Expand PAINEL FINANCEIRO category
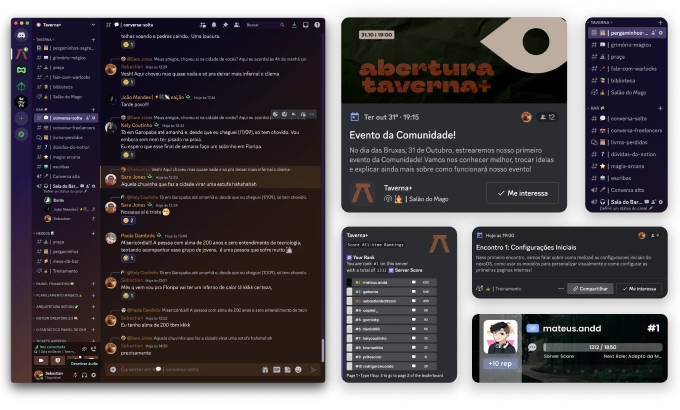Viewport: 680px width, 410px height. [x=54, y=284]
